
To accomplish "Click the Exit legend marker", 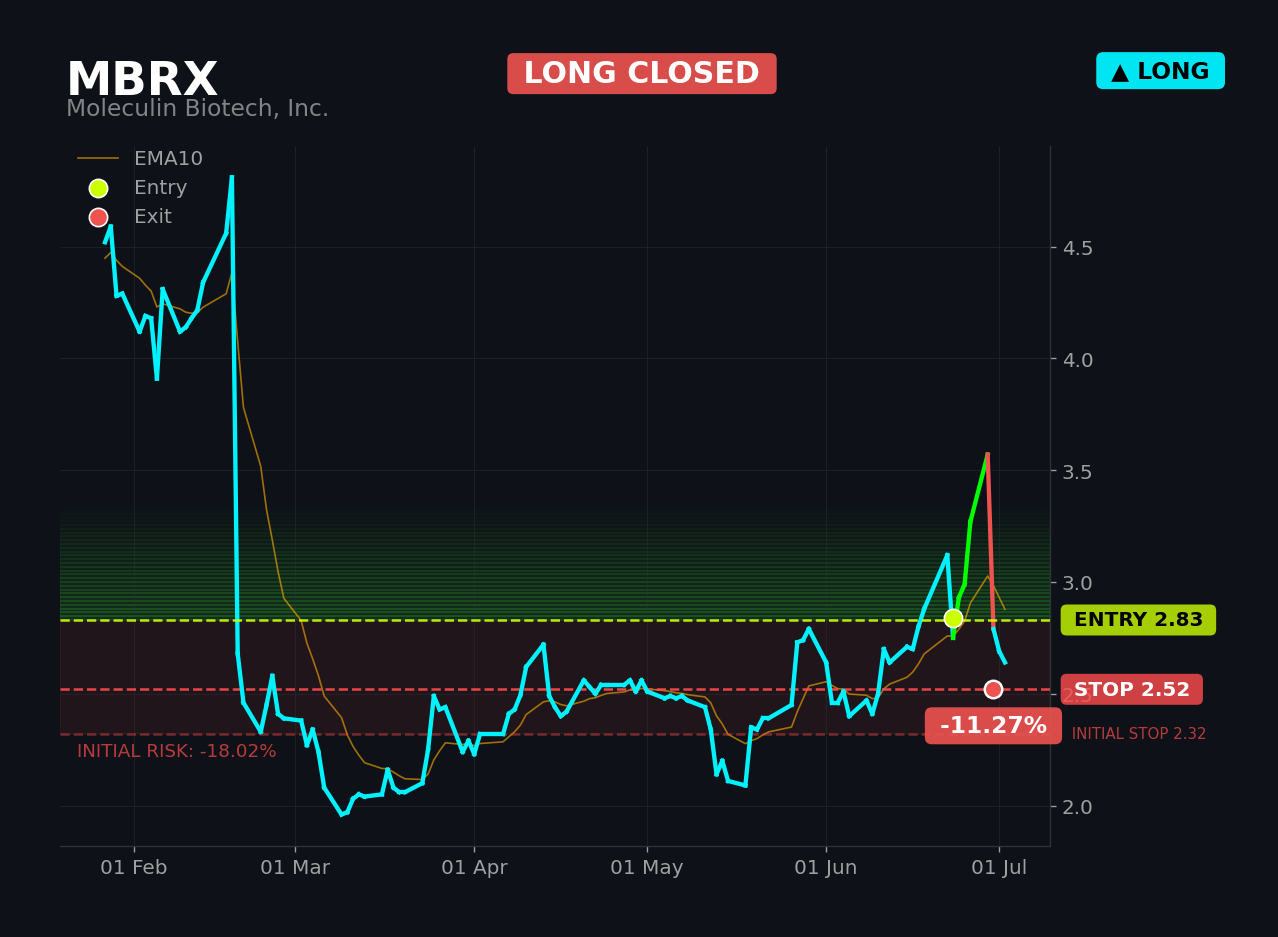I will 98,217.
